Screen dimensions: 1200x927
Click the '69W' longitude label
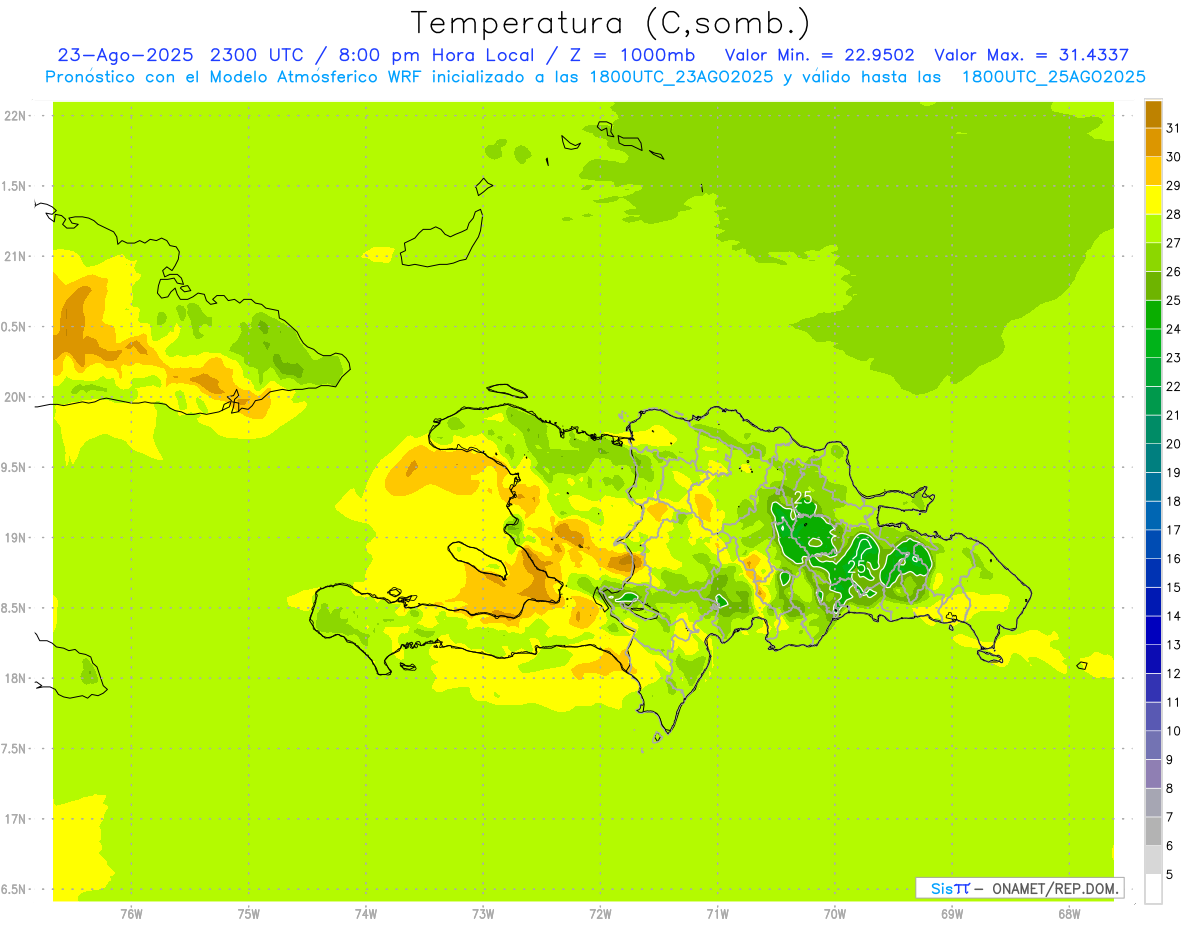pos(951,914)
